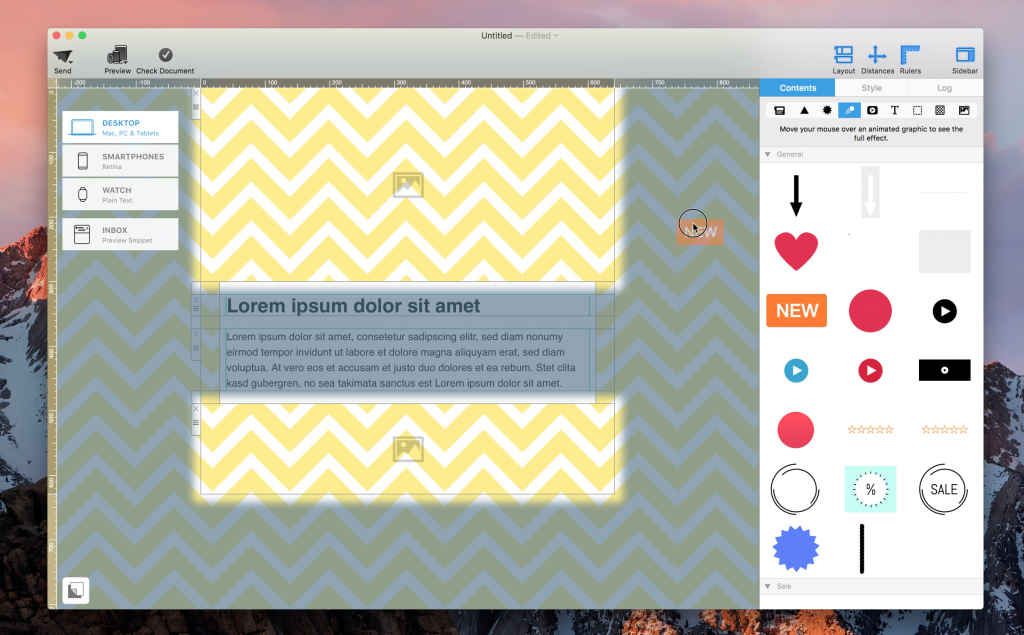Pick the red heart graphic
The width and height of the screenshot is (1024, 635).
(x=795, y=250)
